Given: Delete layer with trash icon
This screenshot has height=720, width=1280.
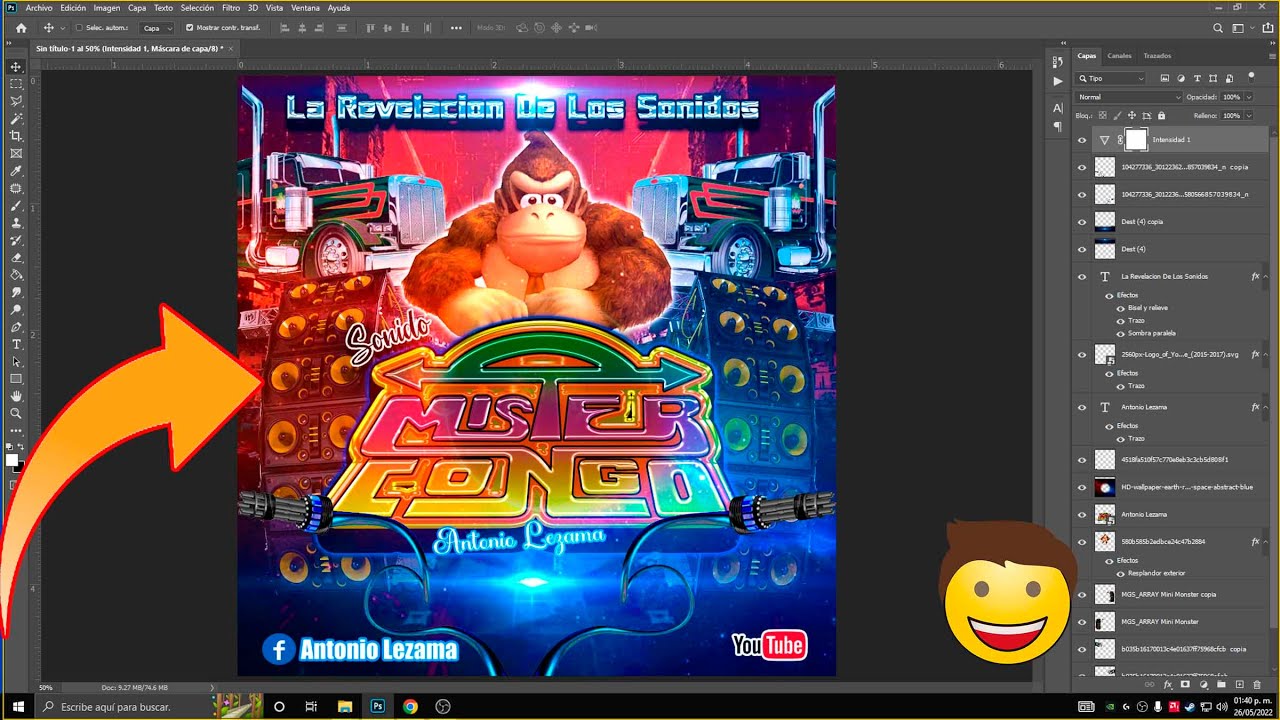Looking at the screenshot, I should coord(1257,685).
